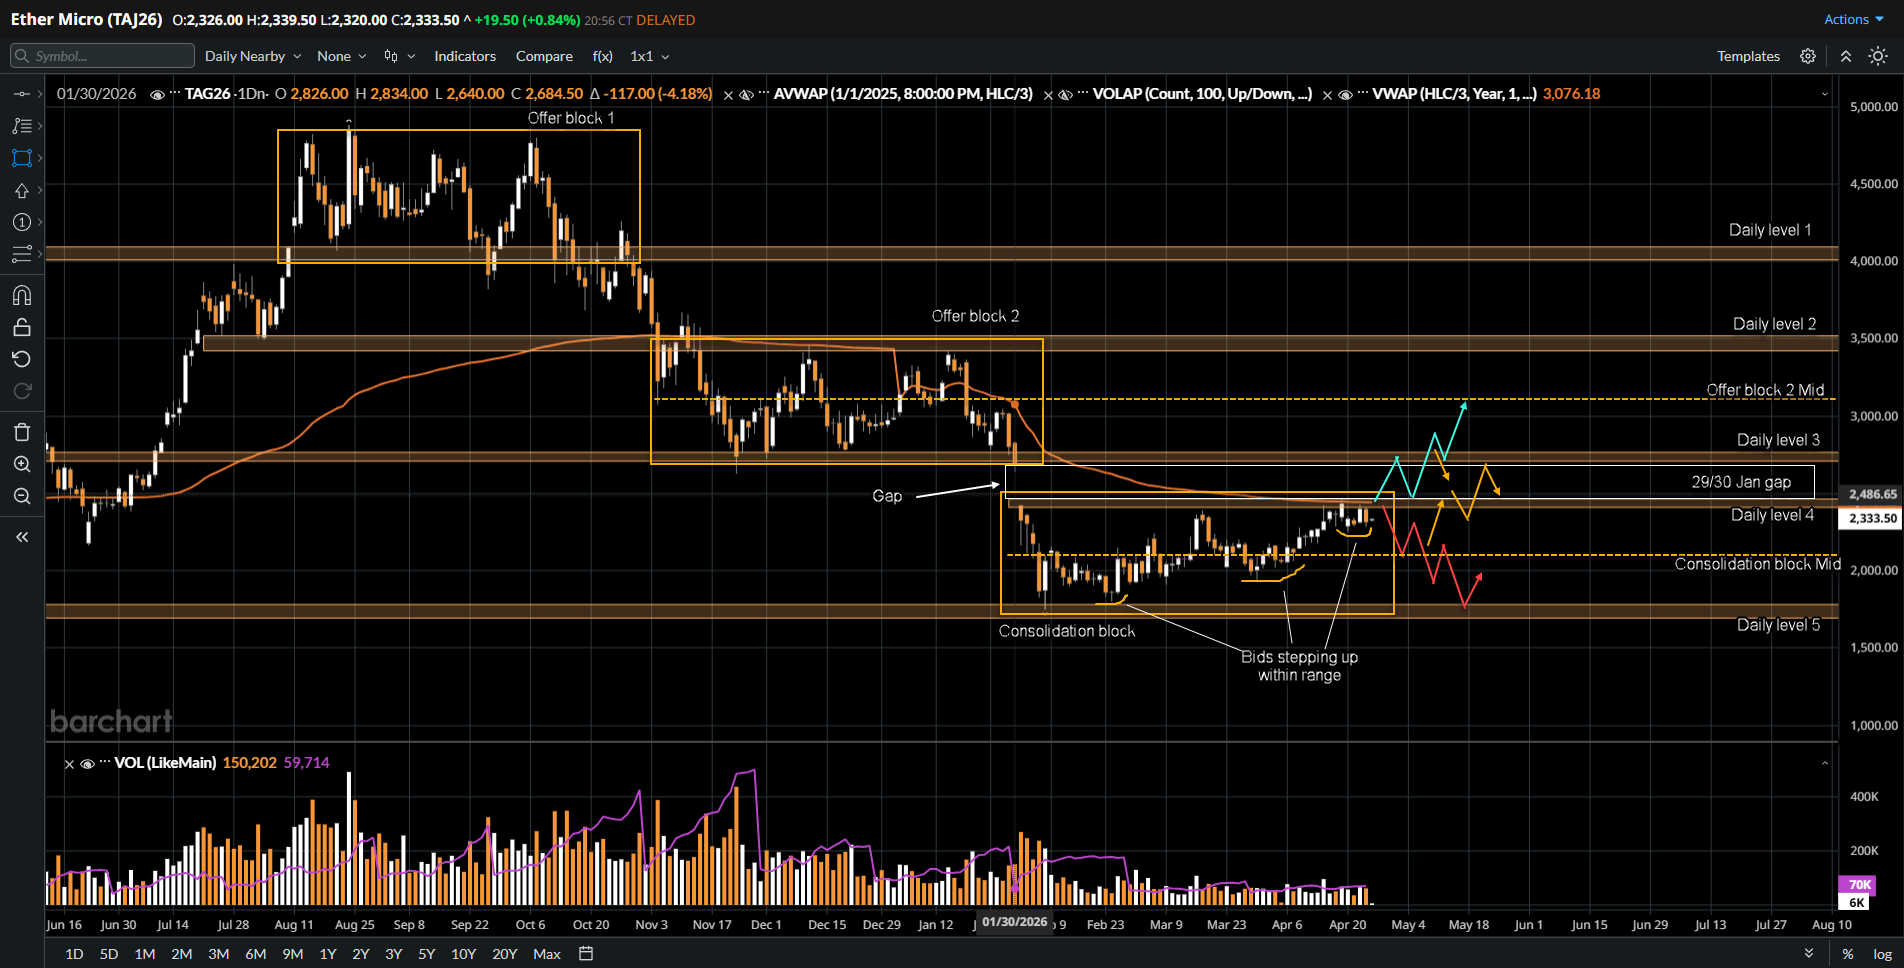Toggle visibility of VOLAP indicator
This screenshot has height=968, width=1904.
click(x=1065, y=95)
